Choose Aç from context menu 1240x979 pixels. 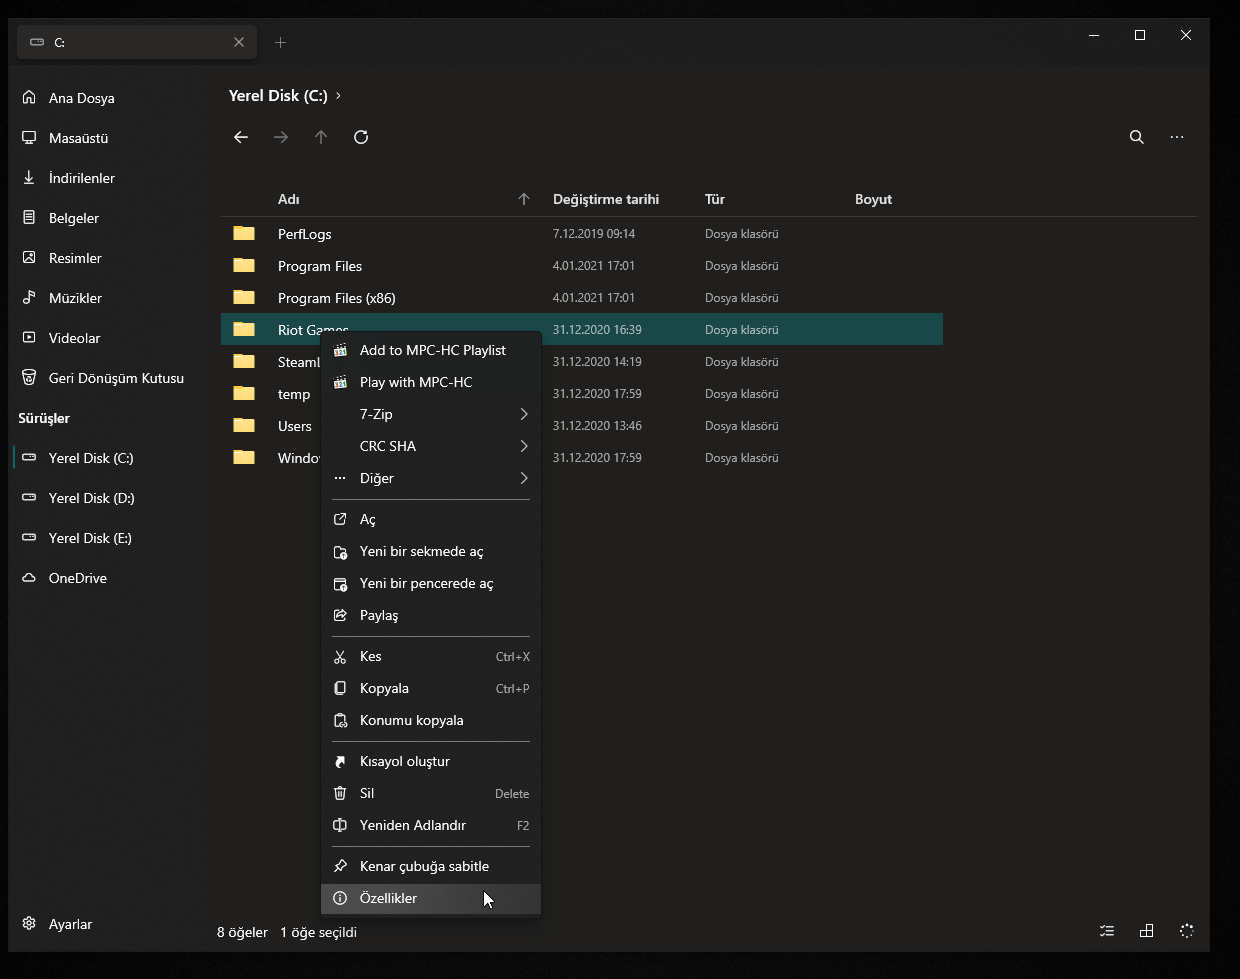(x=431, y=519)
